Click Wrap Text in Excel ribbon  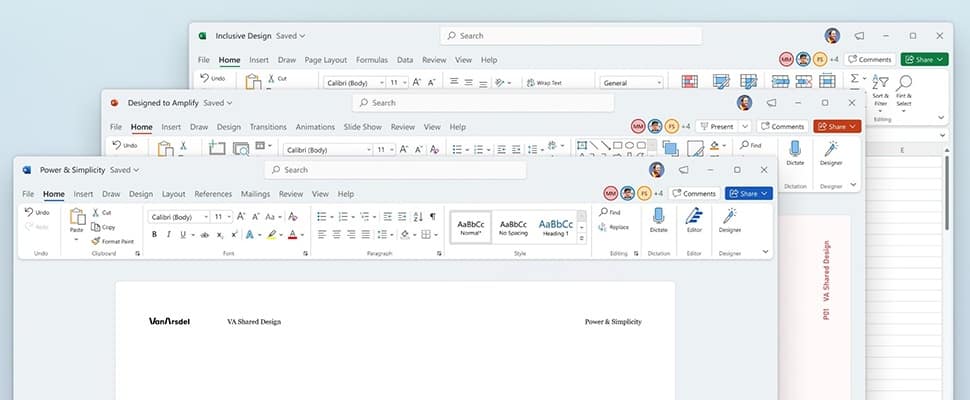[x=544, y=82]
